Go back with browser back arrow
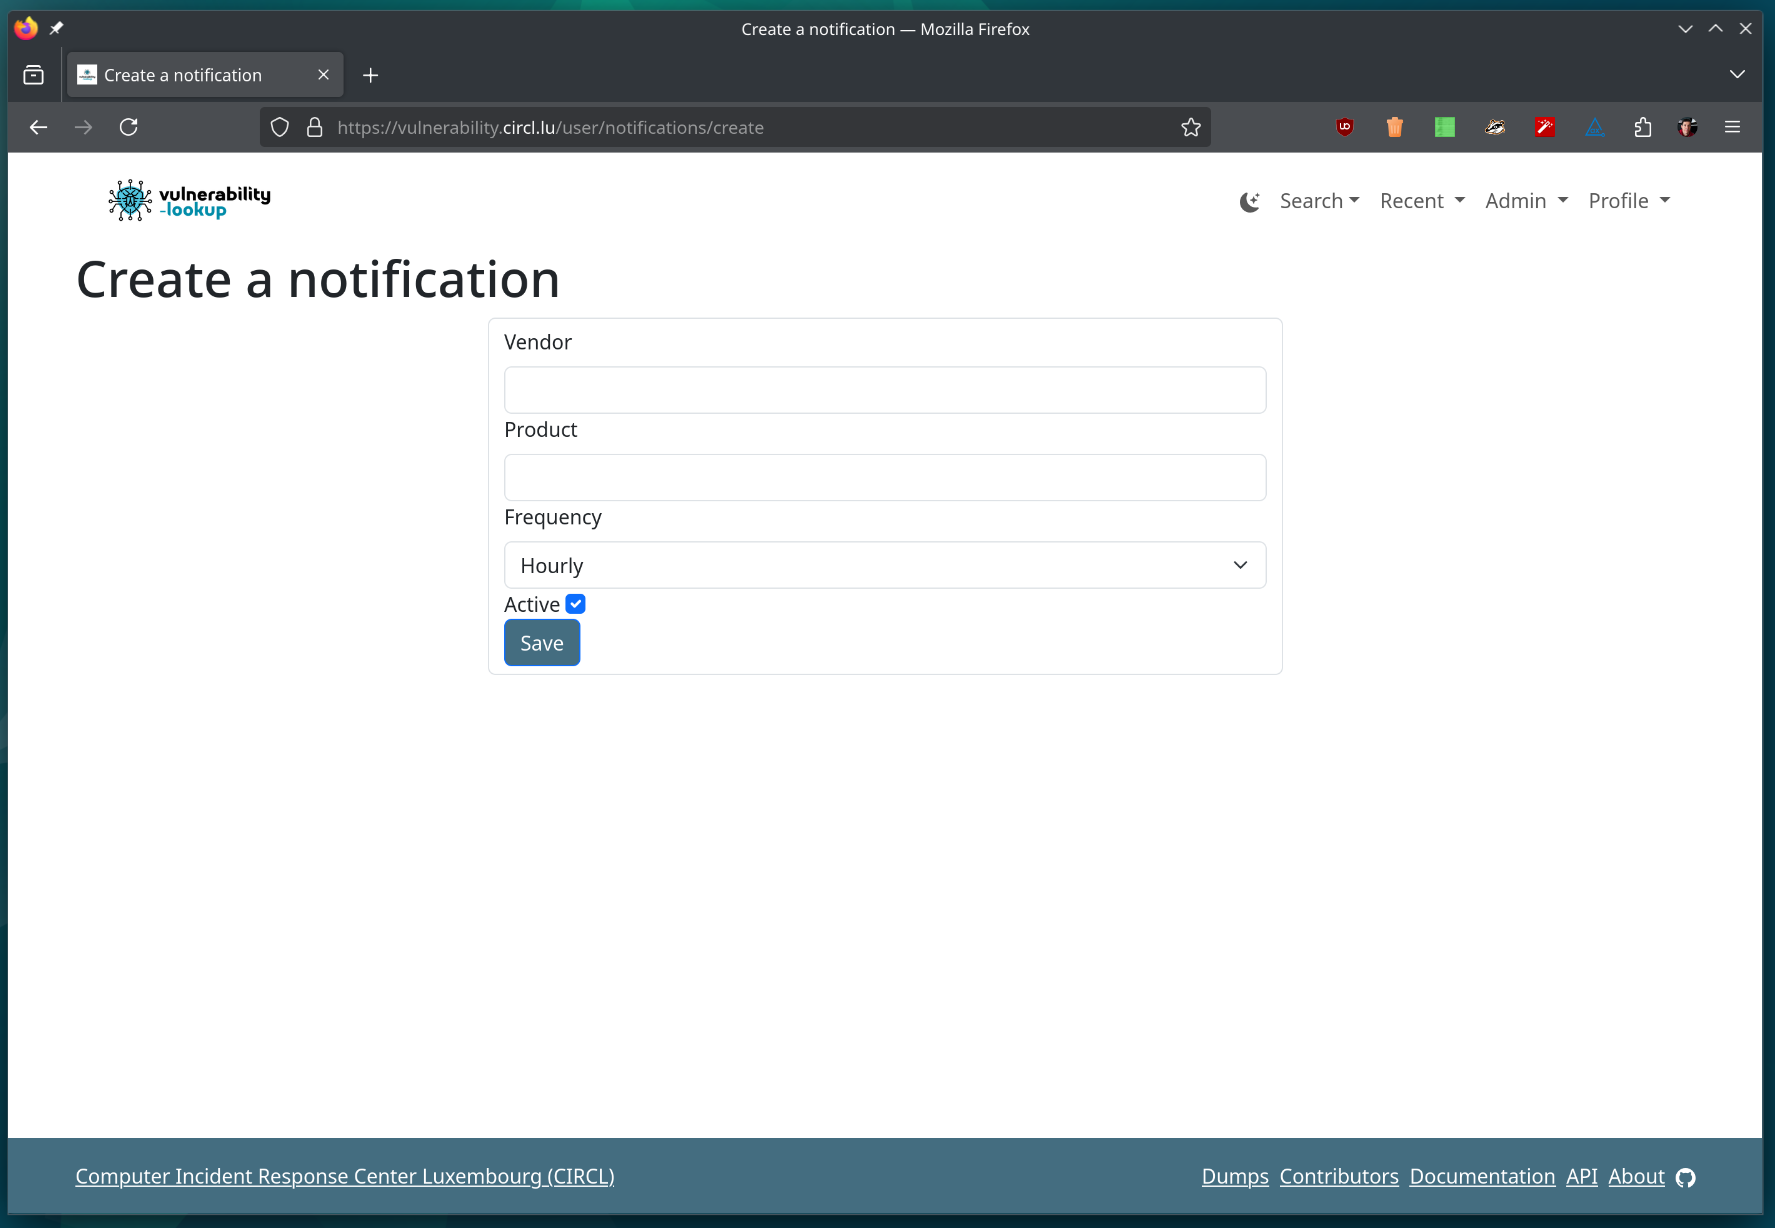This screenshot has height=1228, width=1775. [39, 127]
